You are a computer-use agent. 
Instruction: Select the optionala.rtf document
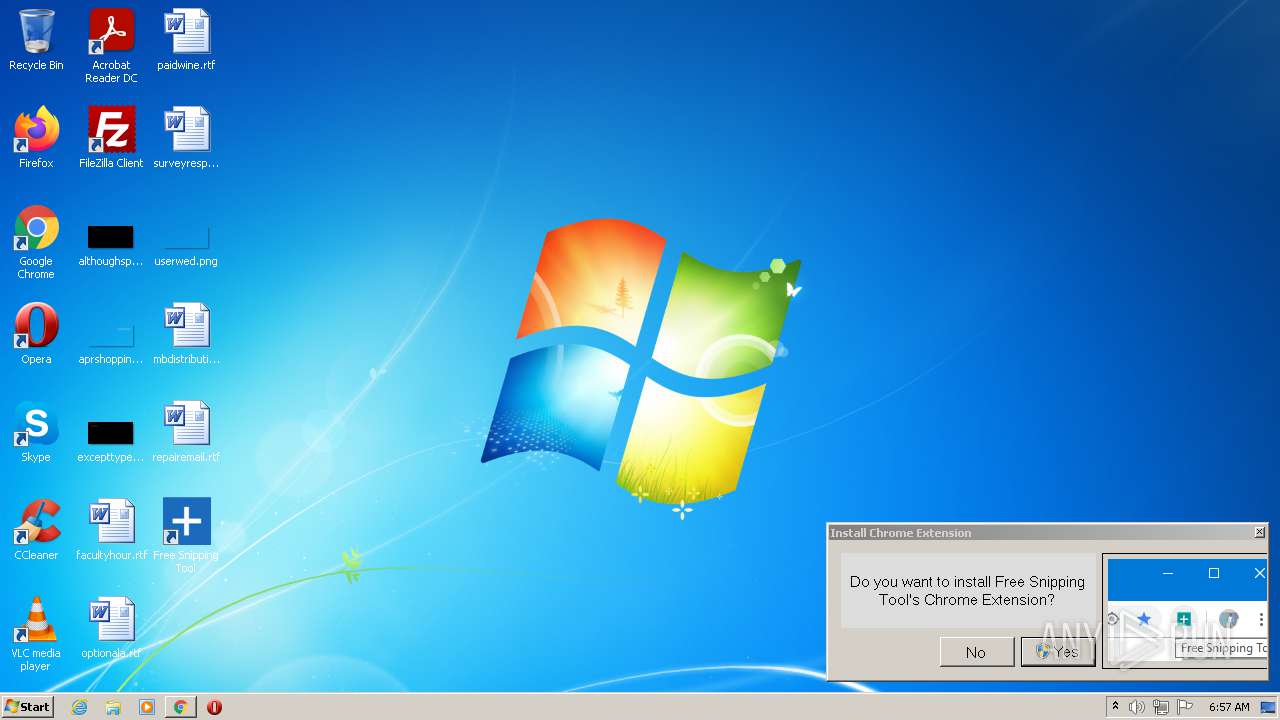point(111,628)
